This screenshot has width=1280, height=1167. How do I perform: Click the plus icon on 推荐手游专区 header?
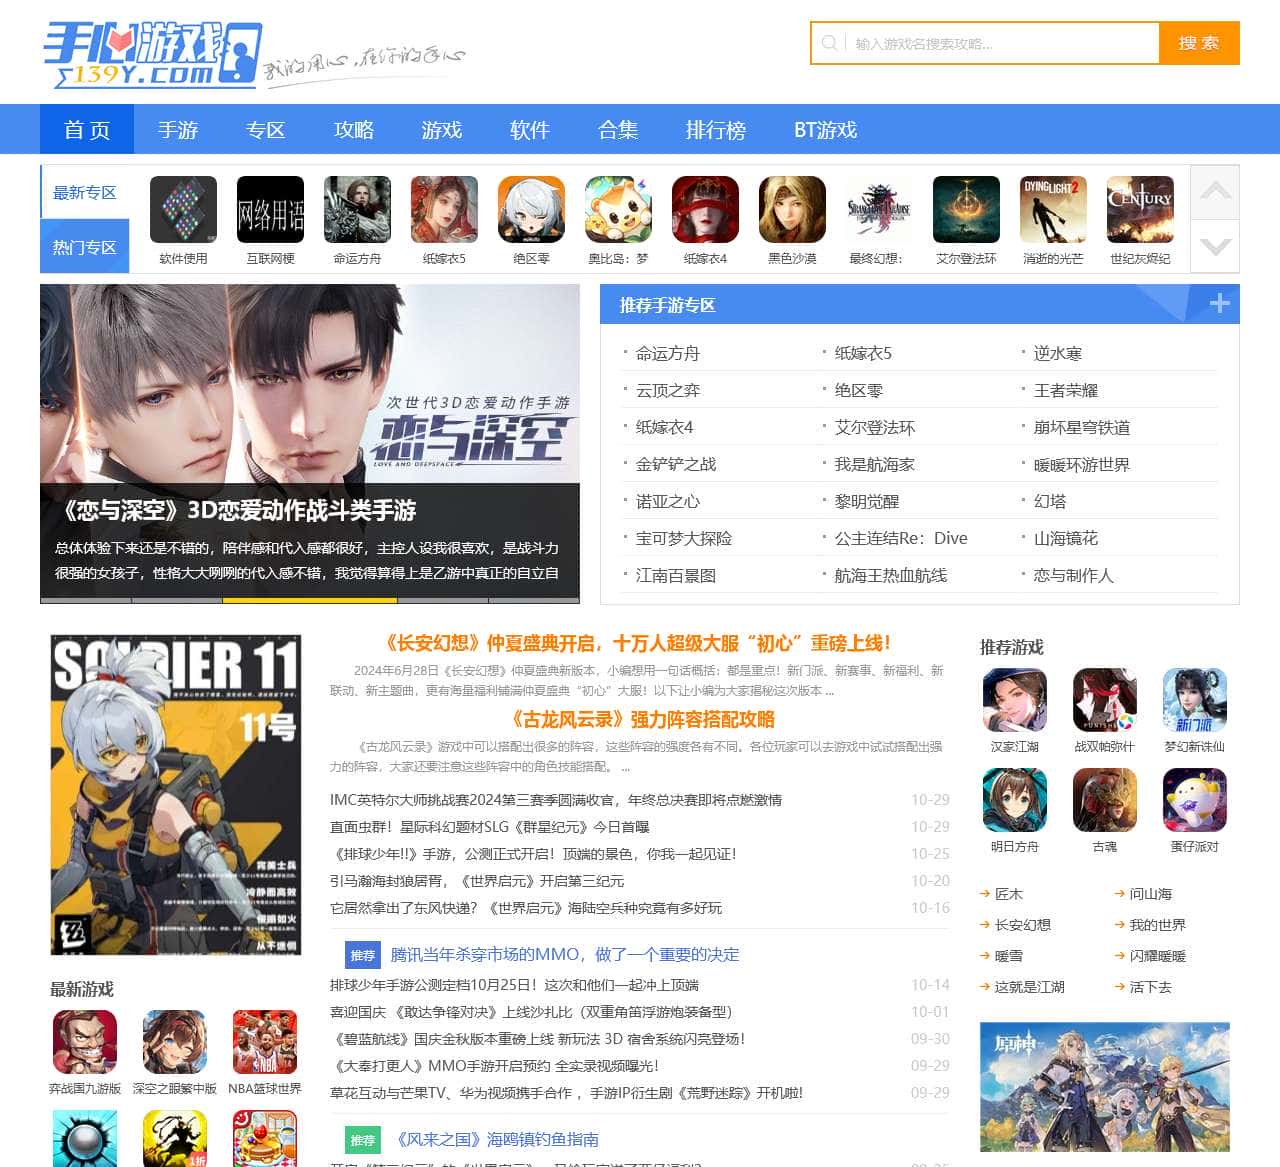click(x=1219, y=303)
